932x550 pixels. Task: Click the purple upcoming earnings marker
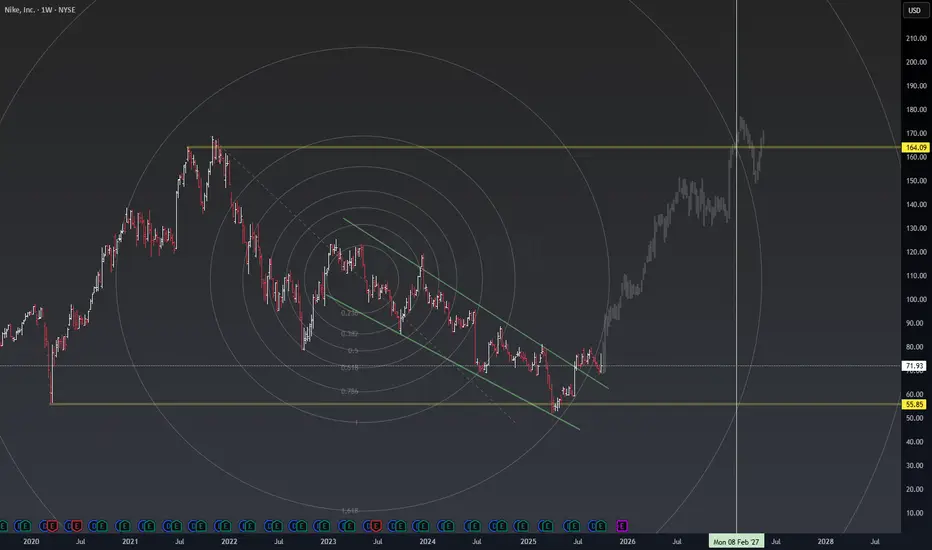622,526
